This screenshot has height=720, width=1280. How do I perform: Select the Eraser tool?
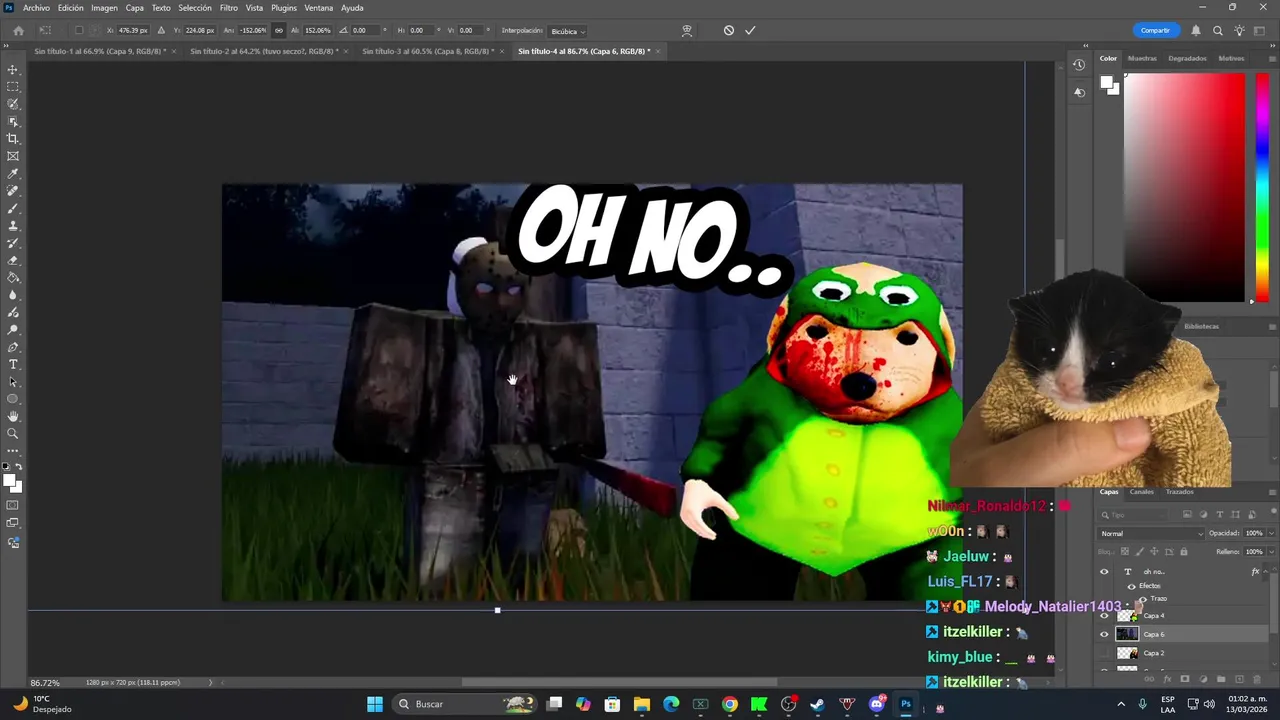(13, 260)
